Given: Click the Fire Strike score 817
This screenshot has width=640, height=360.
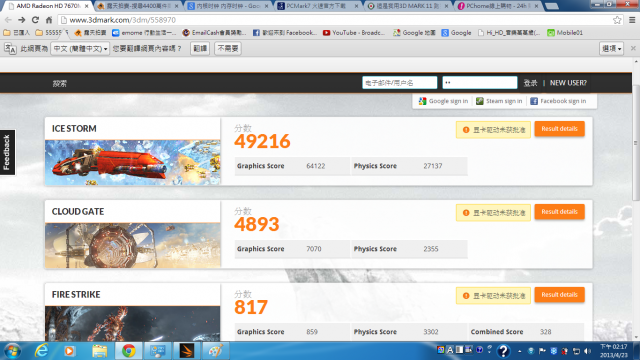Looking at the screenshot, I should point(251,307).
